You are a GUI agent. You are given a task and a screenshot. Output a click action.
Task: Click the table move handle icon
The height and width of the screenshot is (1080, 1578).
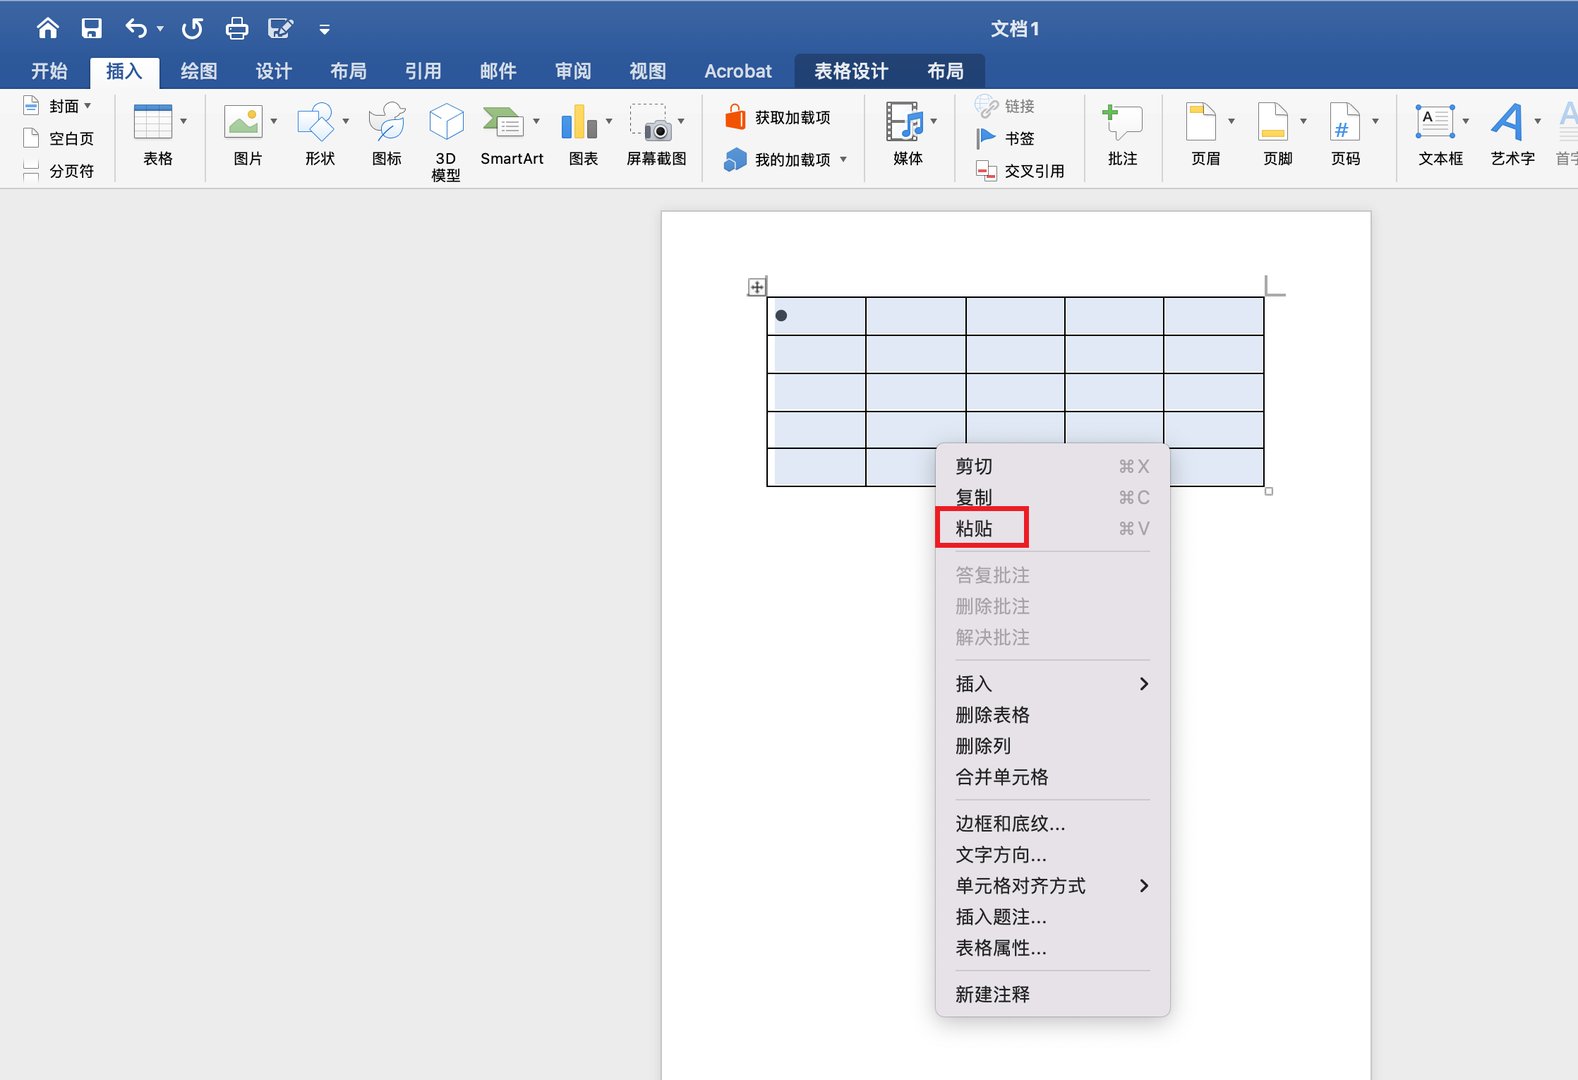coord(757,287)
